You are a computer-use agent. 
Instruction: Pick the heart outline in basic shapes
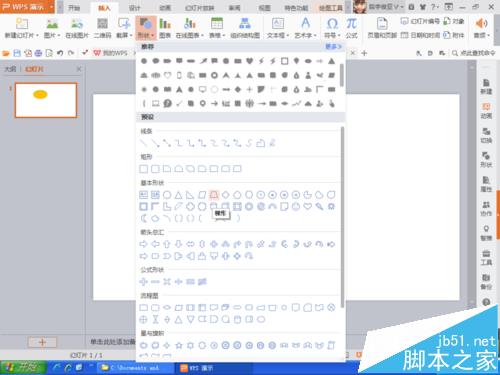pos(308,206)
